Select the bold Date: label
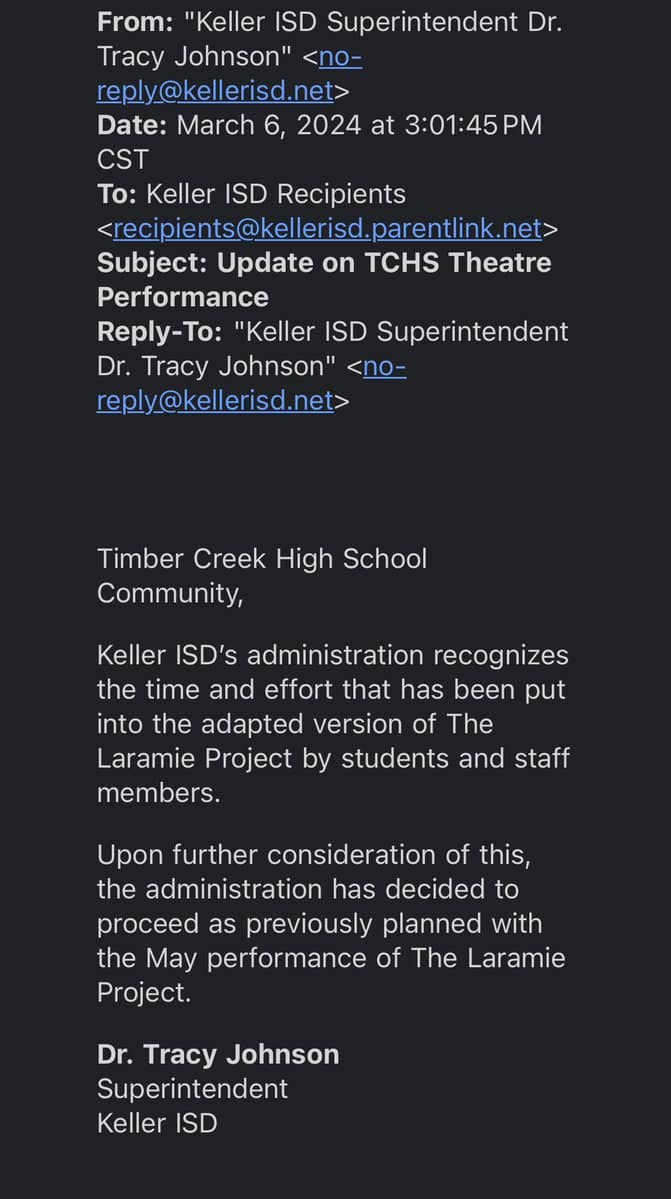 131,125
